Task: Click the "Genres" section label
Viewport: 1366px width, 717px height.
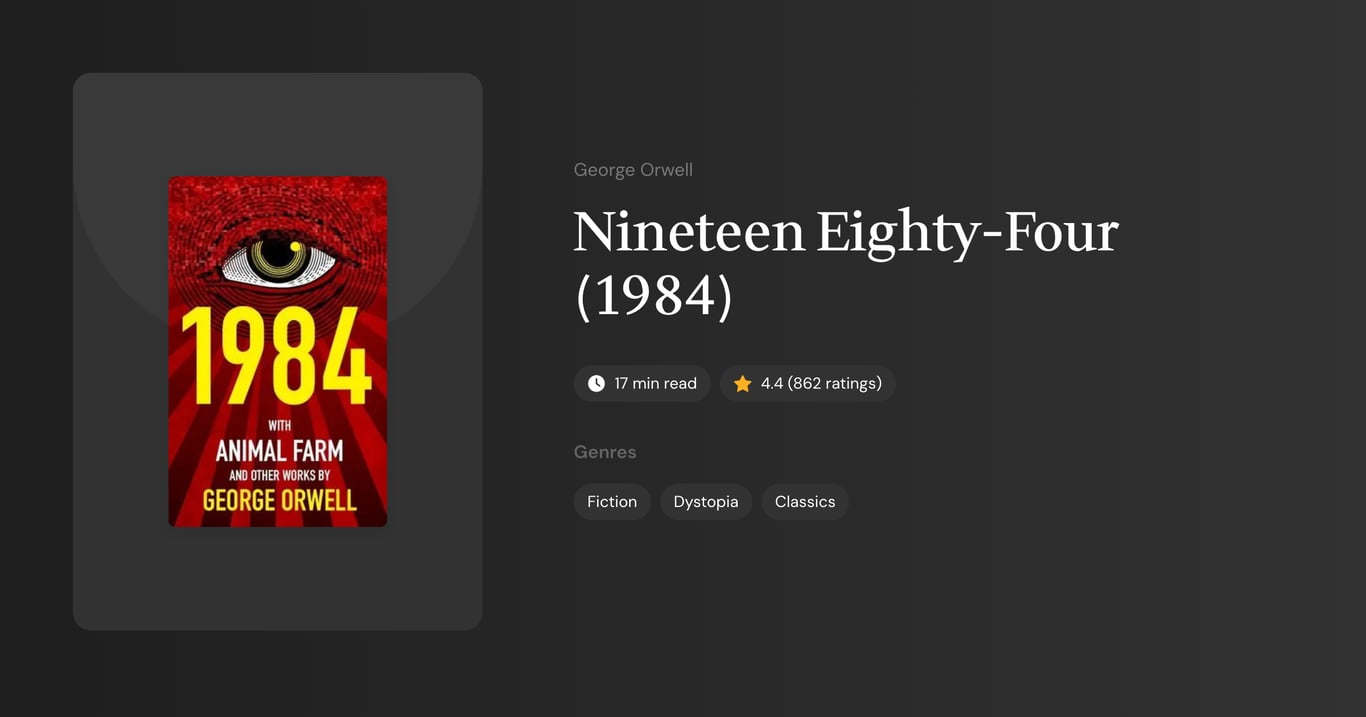Action: [x=605, y=451]
